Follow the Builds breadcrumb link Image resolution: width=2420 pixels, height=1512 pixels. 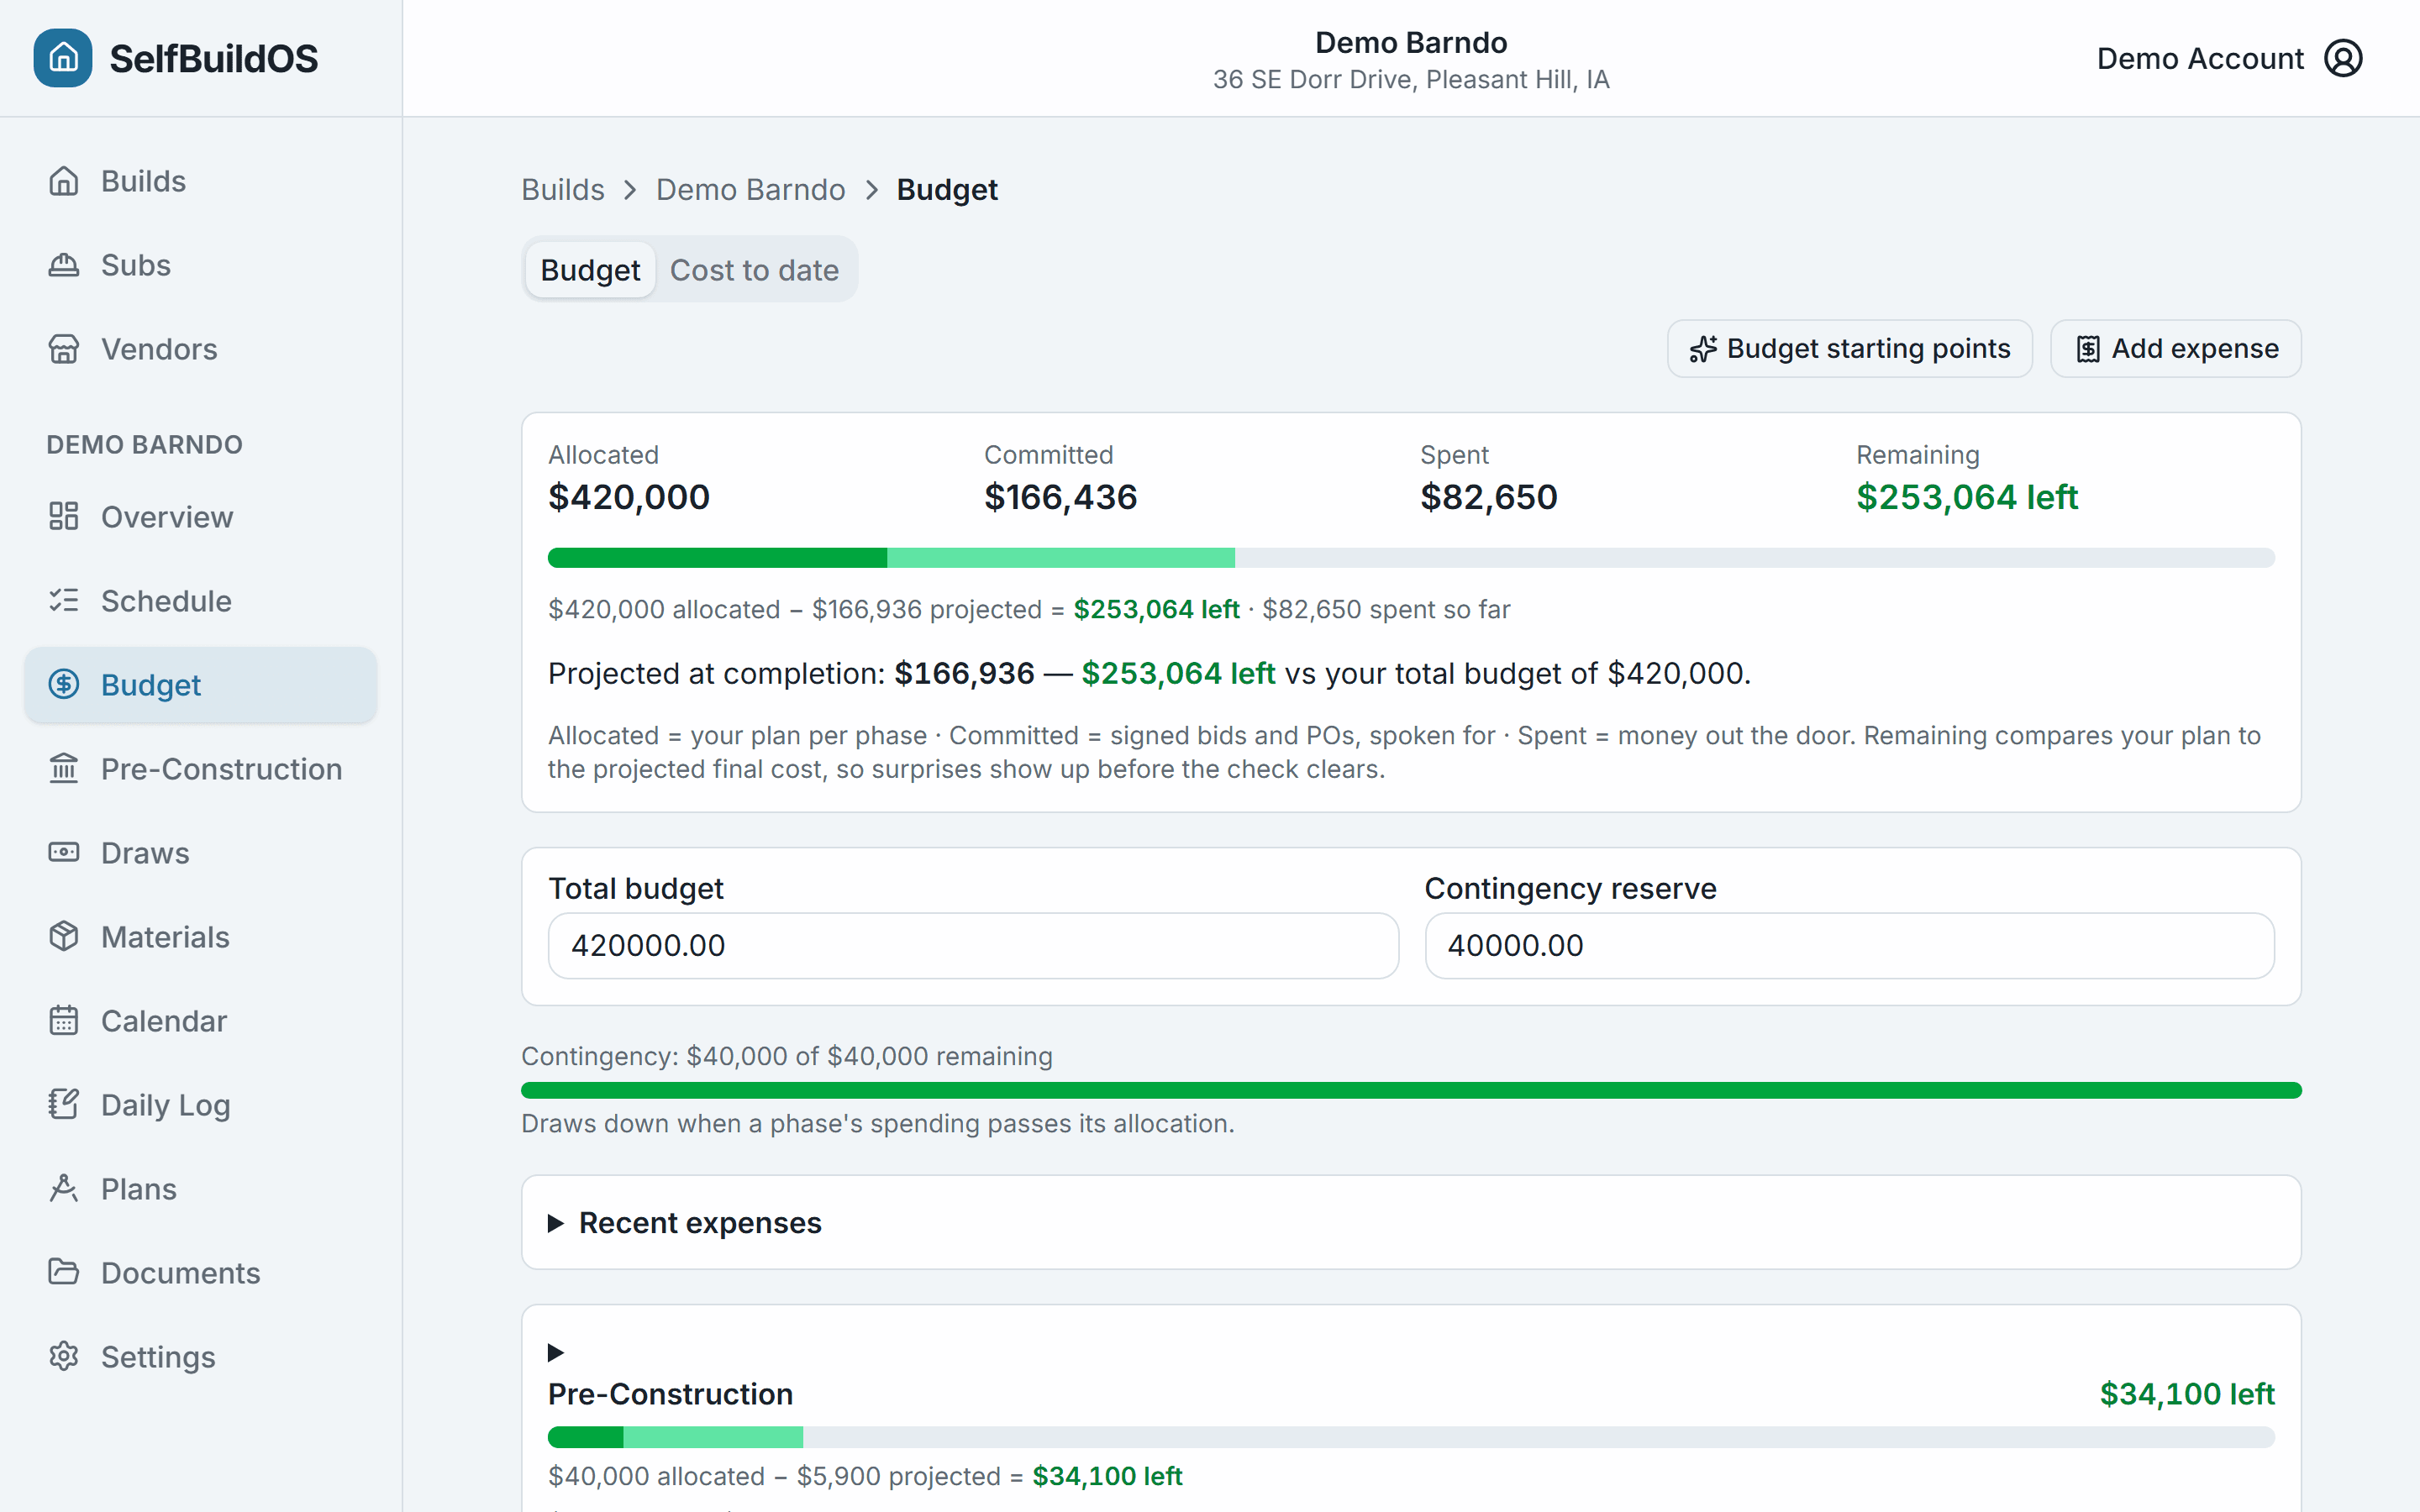(563, 190)
